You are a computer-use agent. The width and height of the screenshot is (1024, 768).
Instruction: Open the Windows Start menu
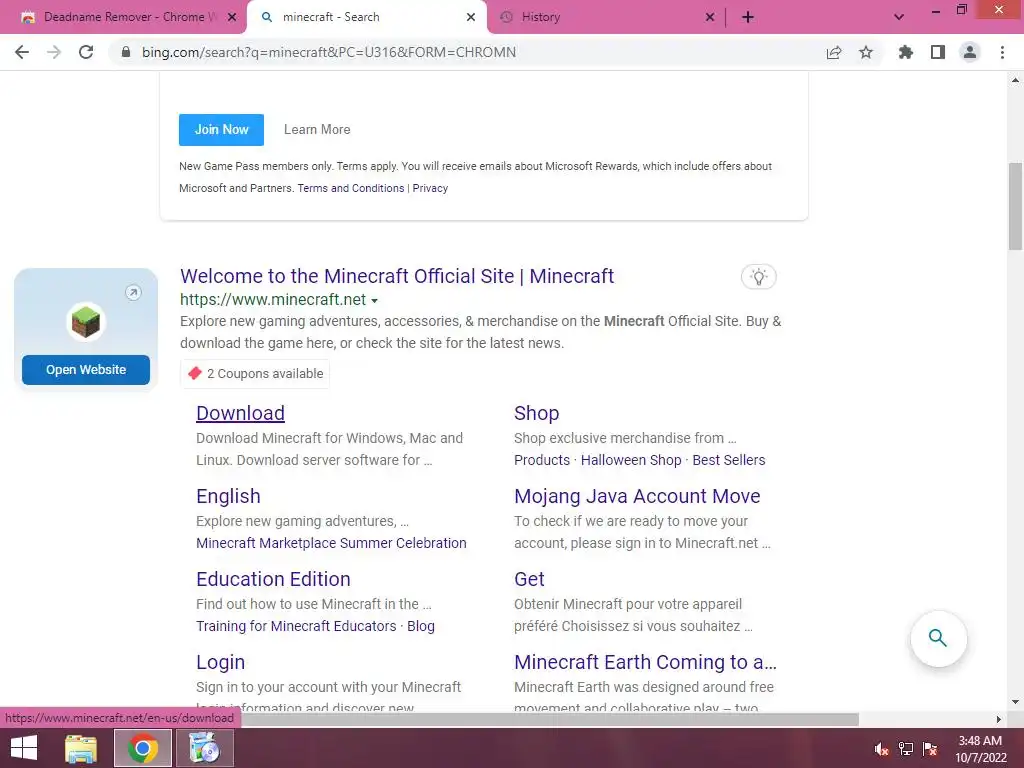click(24, 748)
